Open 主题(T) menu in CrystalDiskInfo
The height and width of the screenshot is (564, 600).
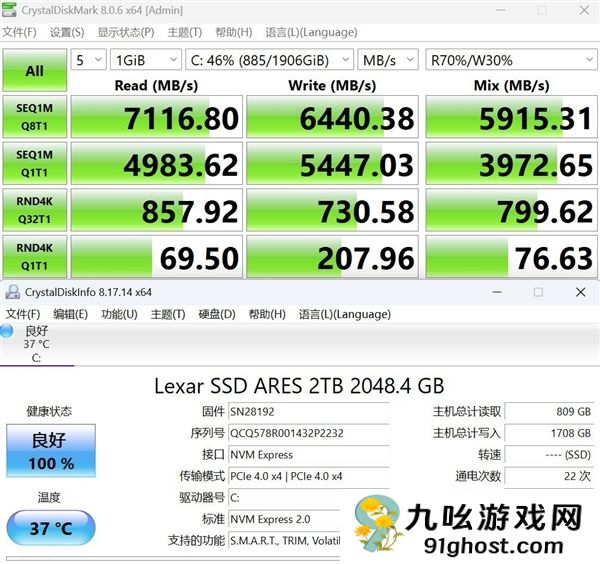click(168, 314)
